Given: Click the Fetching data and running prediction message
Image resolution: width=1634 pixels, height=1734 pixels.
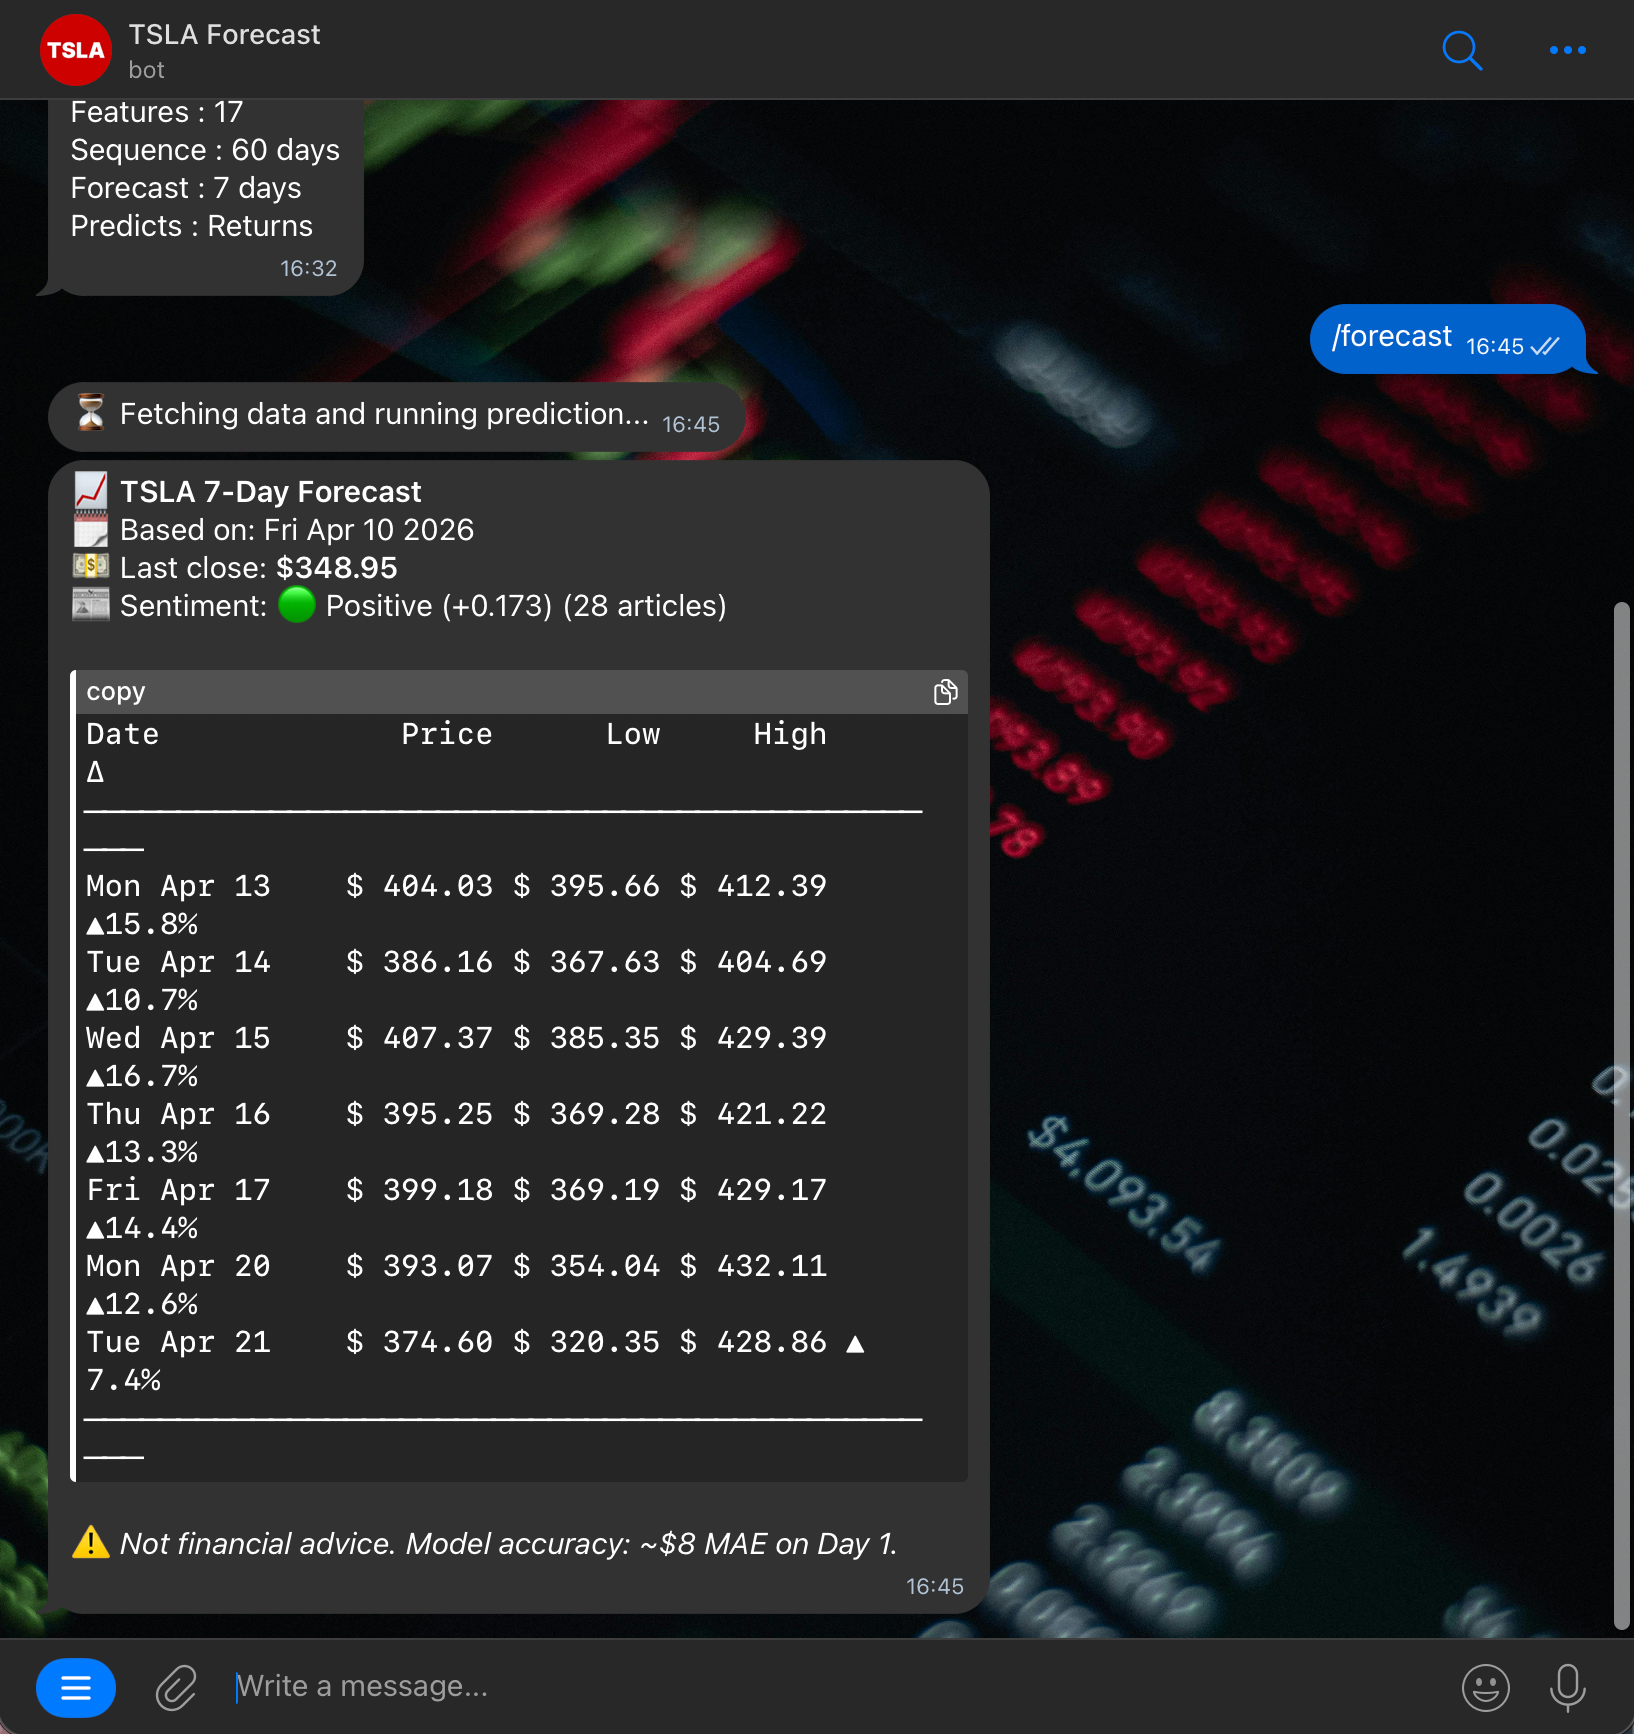Looking at the screenshot, I should pos(384,415).
